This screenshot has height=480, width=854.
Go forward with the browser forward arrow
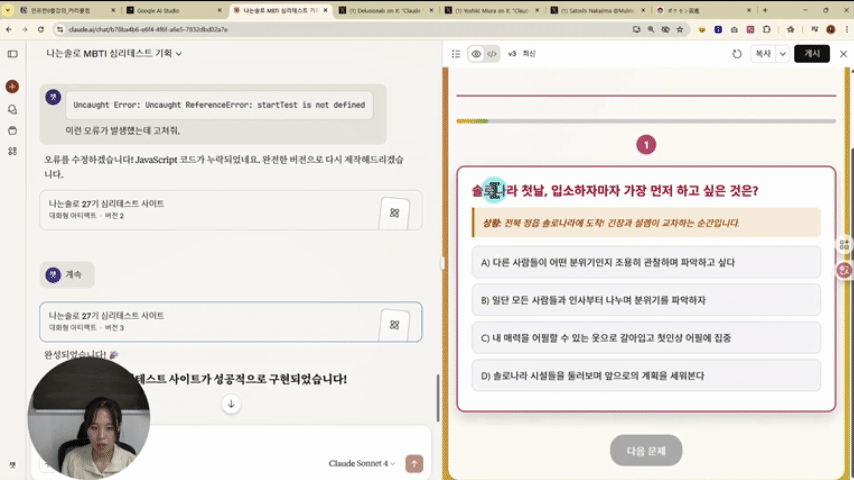[x=25, y=29]
